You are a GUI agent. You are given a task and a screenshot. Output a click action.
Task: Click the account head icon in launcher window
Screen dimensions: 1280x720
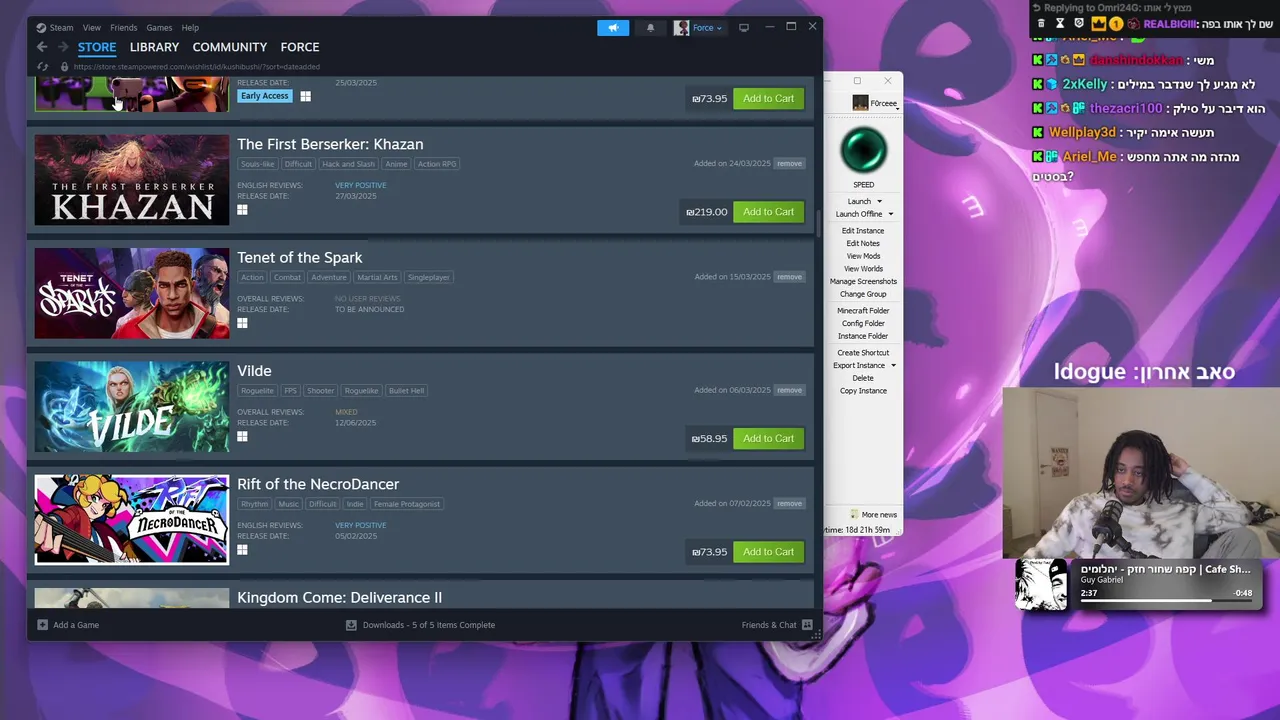point(860,103)
